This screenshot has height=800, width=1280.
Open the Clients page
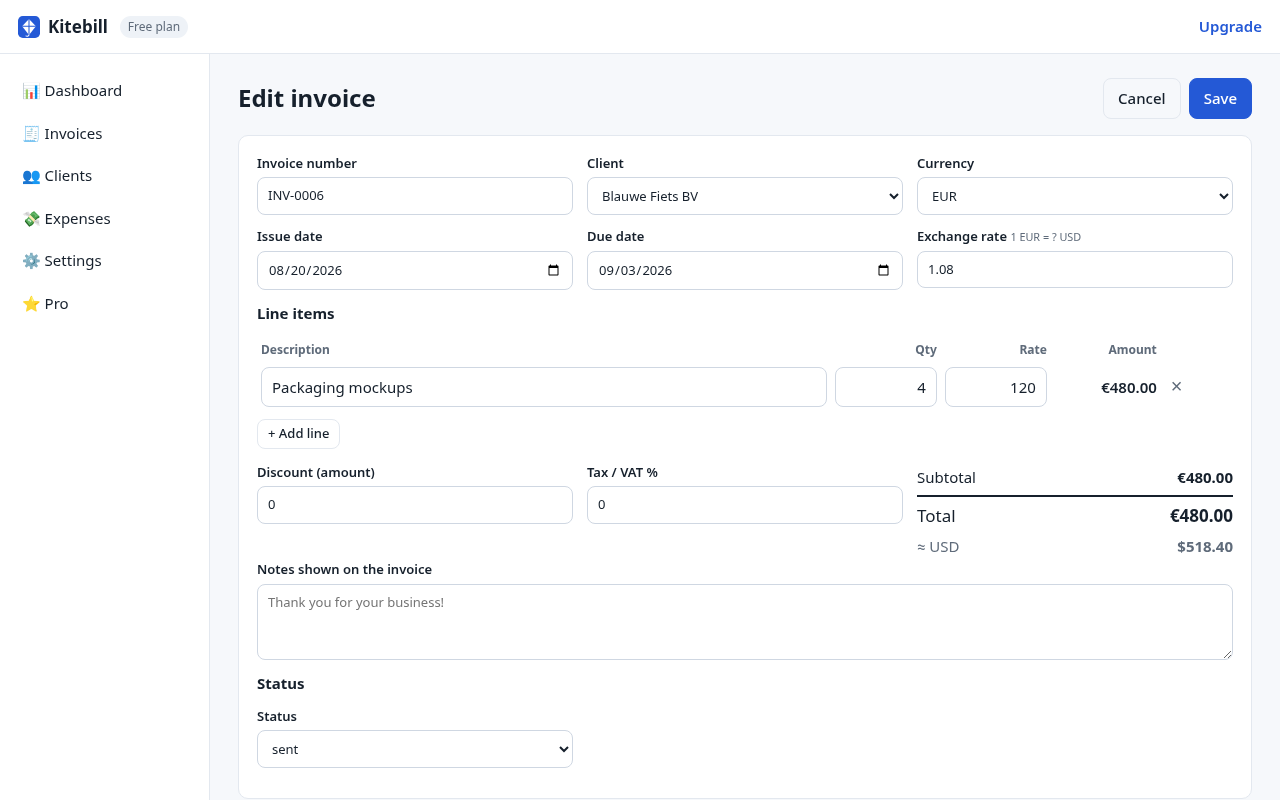click(x=105, y=176)
